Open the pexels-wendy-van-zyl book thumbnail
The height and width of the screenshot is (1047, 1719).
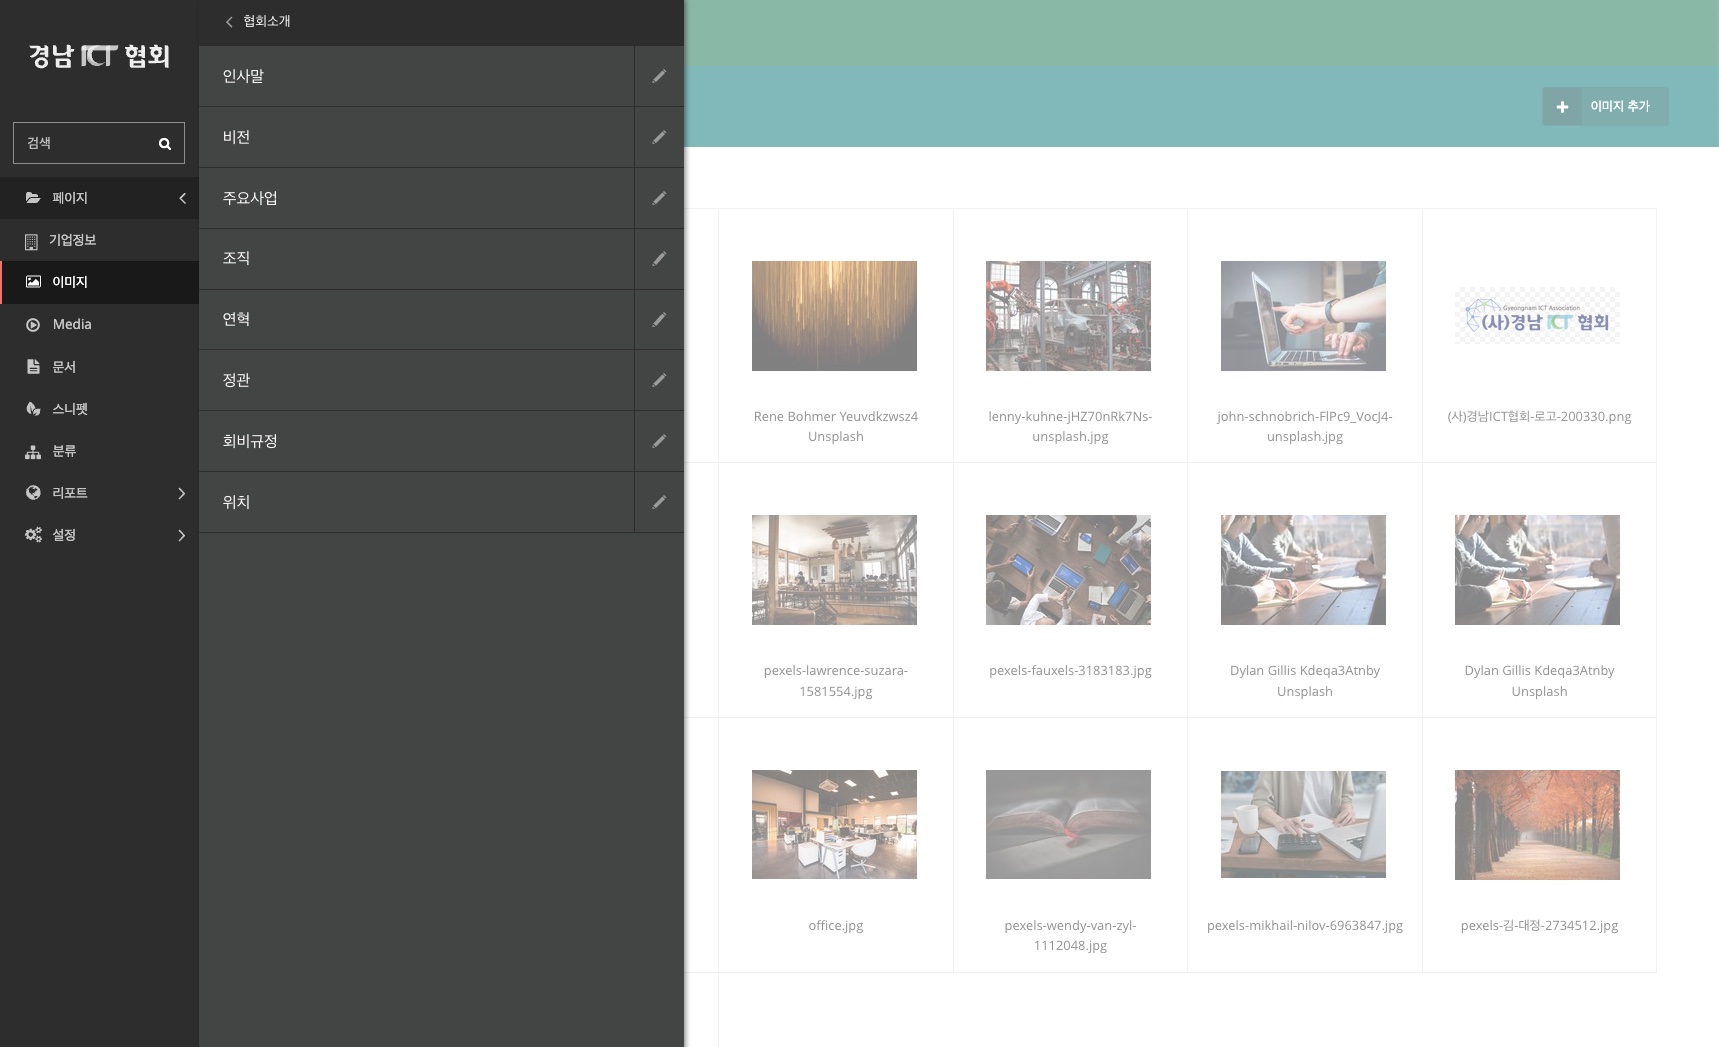[1068, 825]
